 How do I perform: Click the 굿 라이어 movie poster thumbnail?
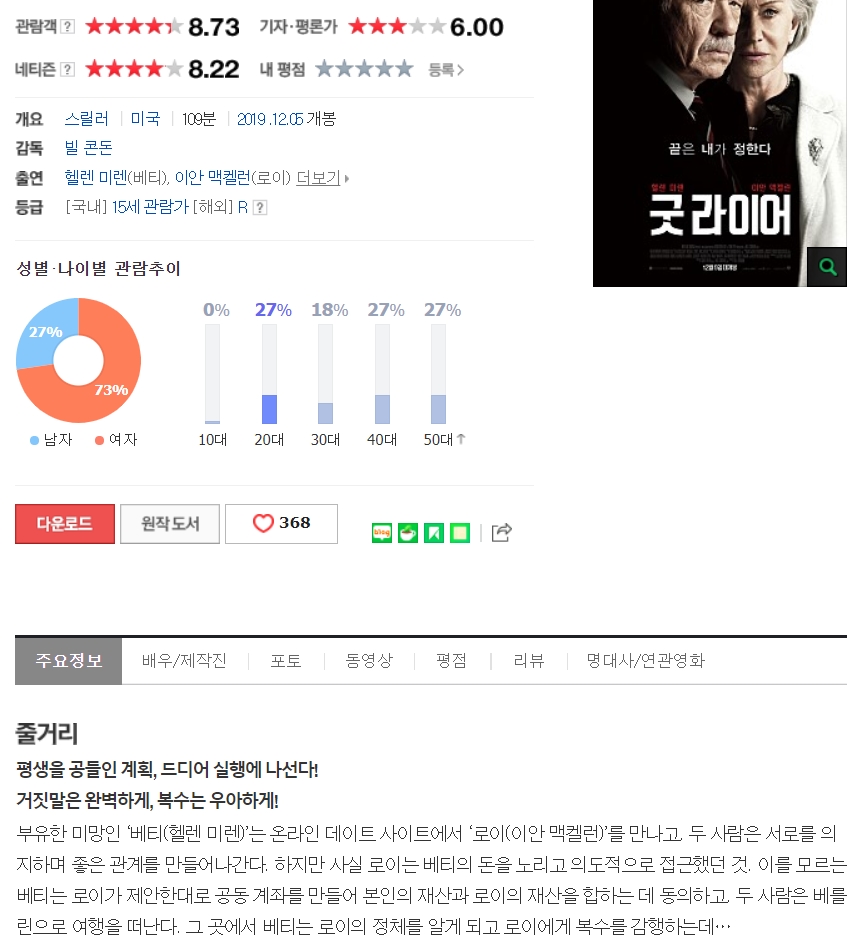[x=720, y=143]
